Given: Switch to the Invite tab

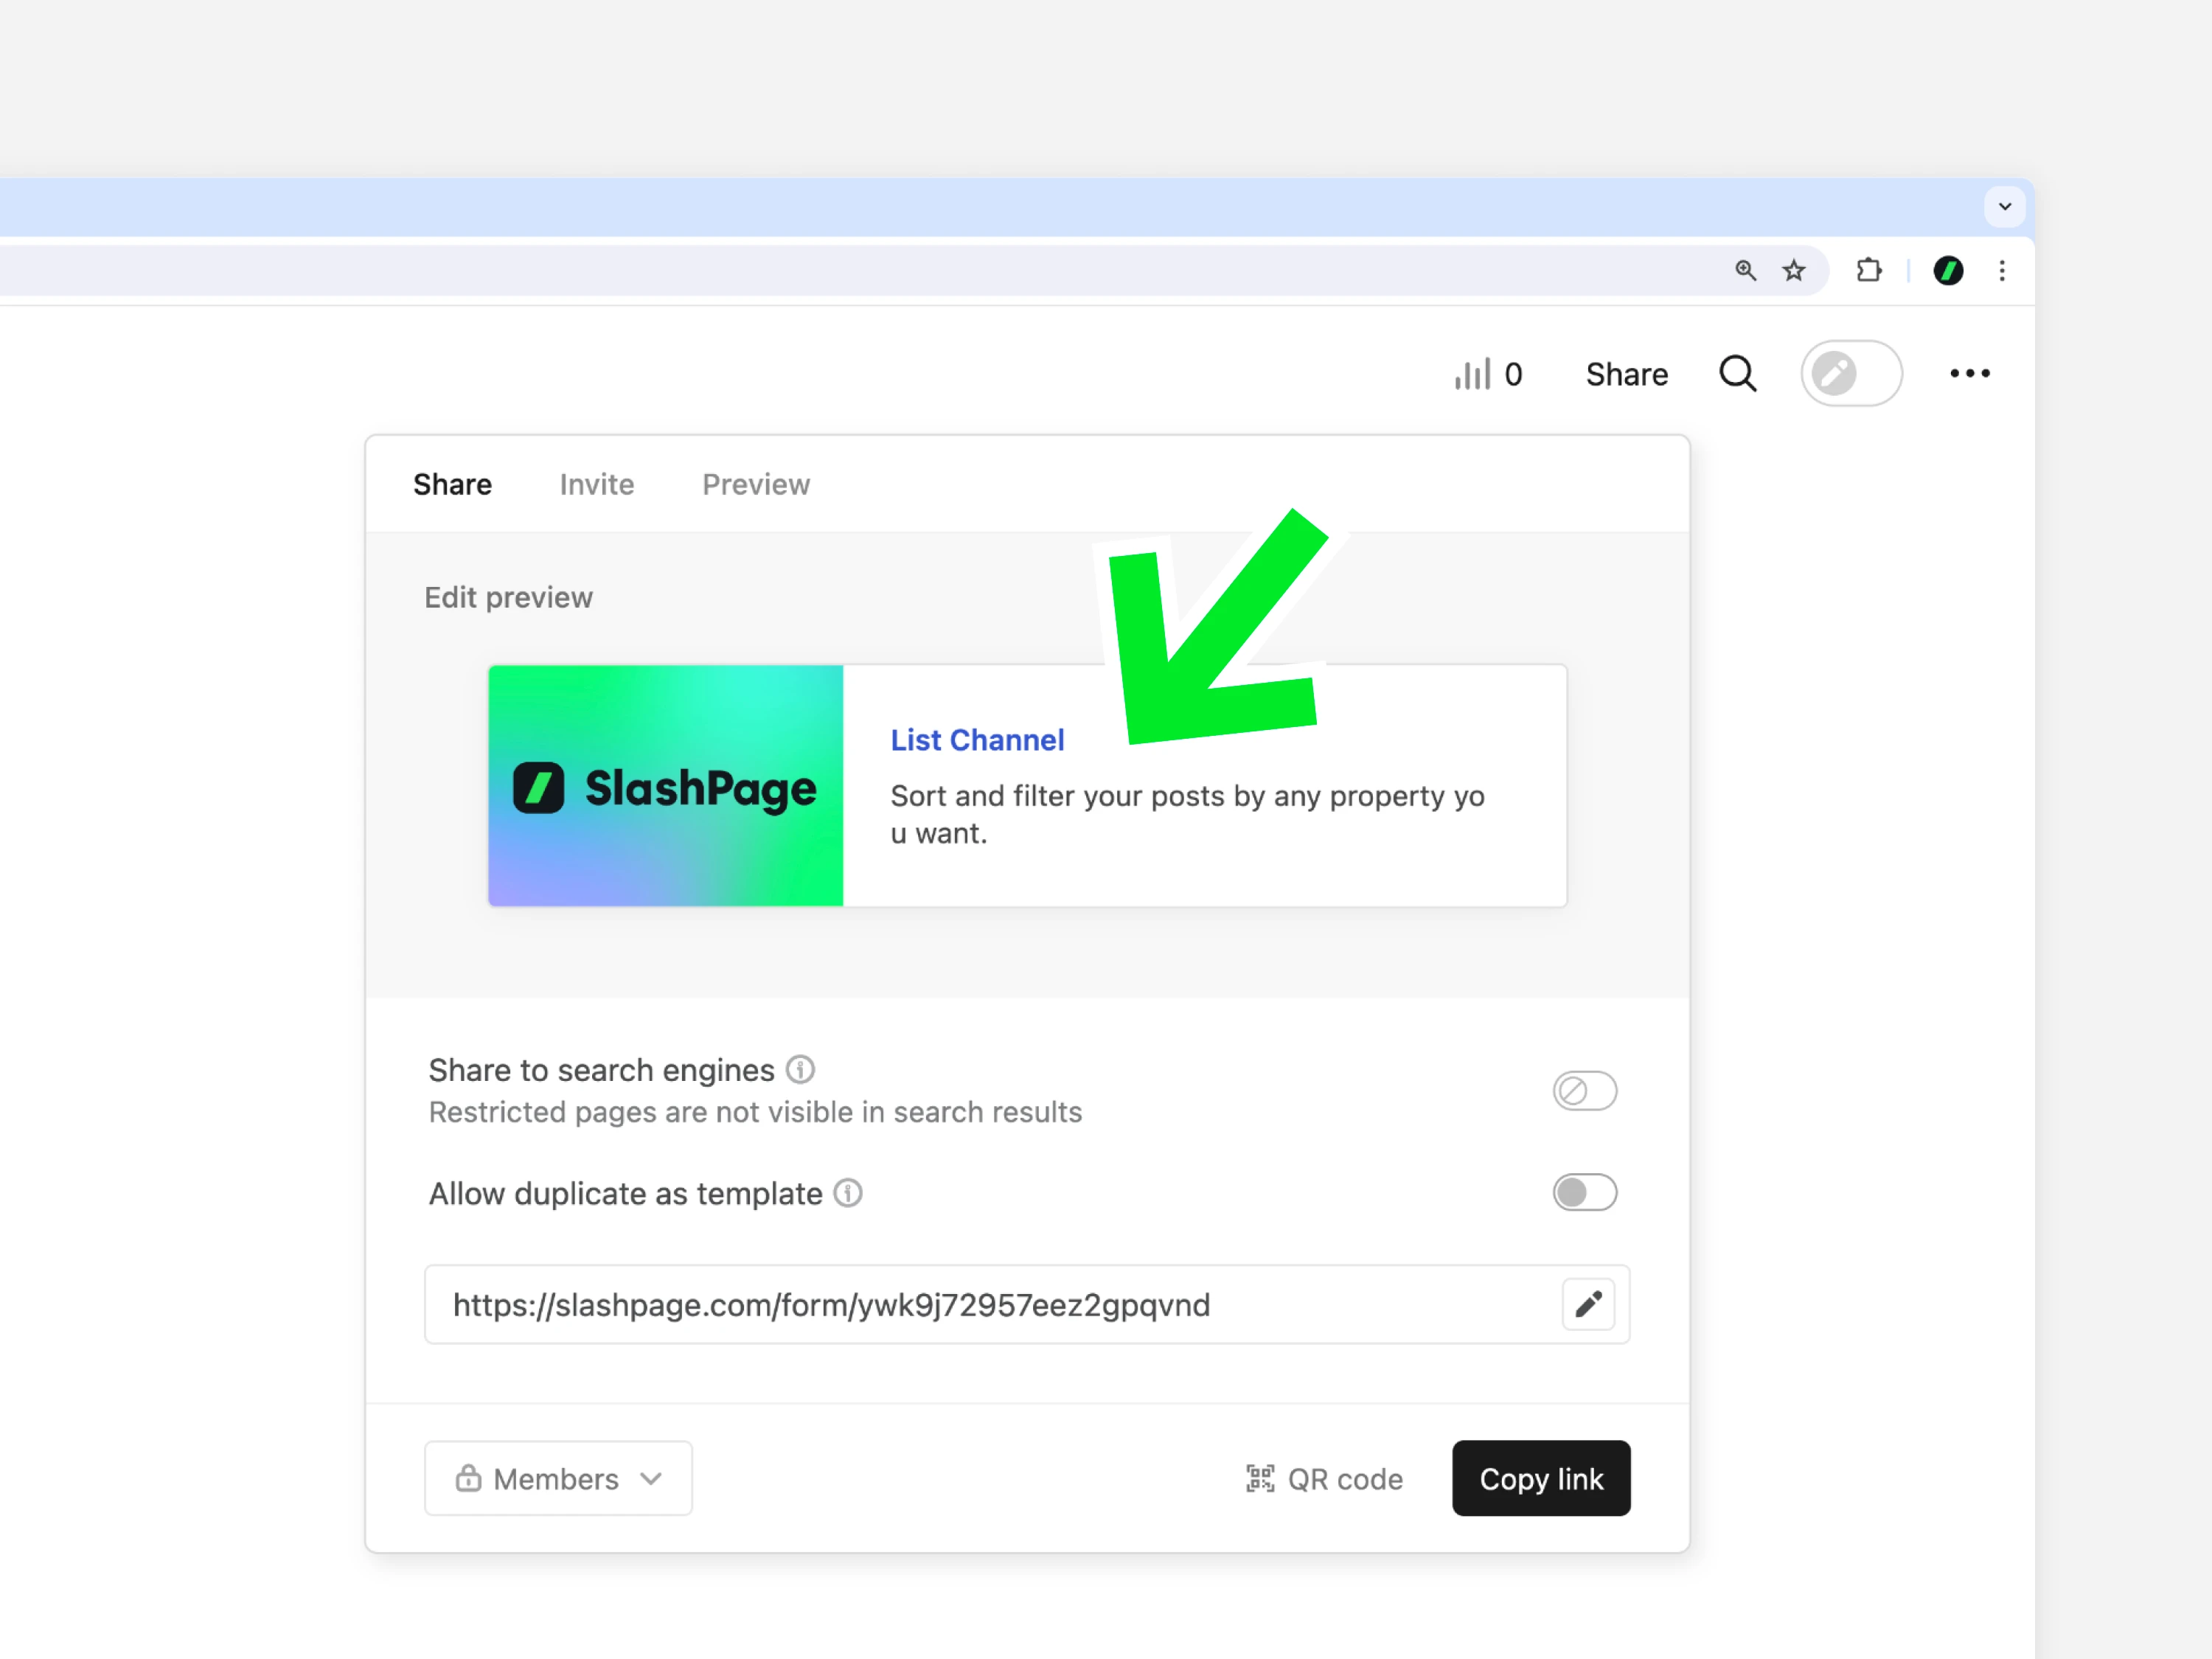Looking at the screenshot, I should click(x=596, y=484).
